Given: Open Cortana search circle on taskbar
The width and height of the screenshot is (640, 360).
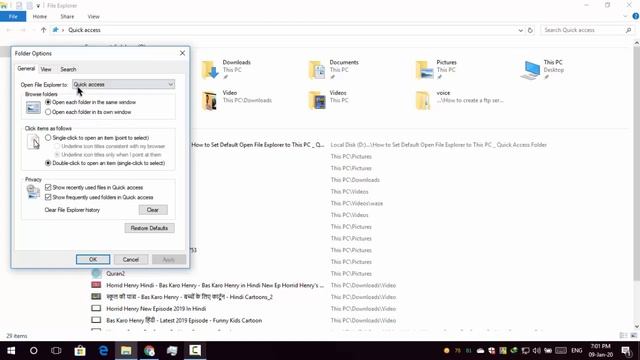Looking at the screenshot, I should click(x=33, y=351).
